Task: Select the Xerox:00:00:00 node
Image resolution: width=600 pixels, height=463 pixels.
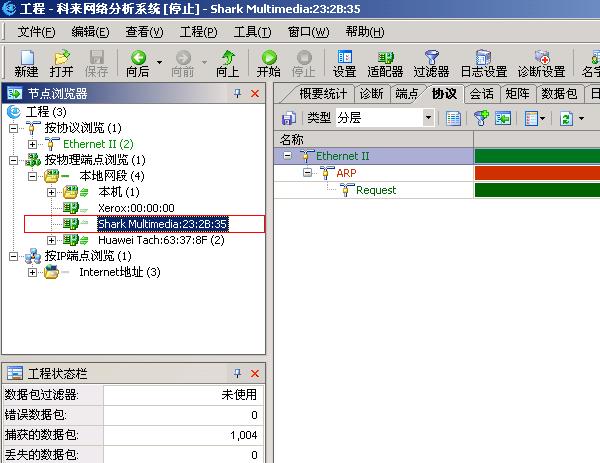Action: click(x=136, y=208)
